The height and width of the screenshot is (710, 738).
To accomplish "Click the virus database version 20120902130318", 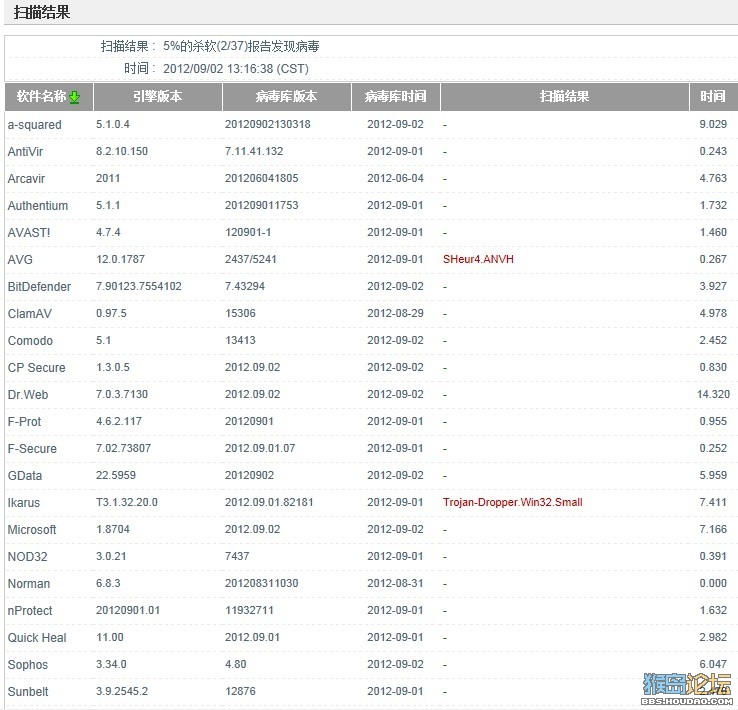I will click(x=268, y=124).
